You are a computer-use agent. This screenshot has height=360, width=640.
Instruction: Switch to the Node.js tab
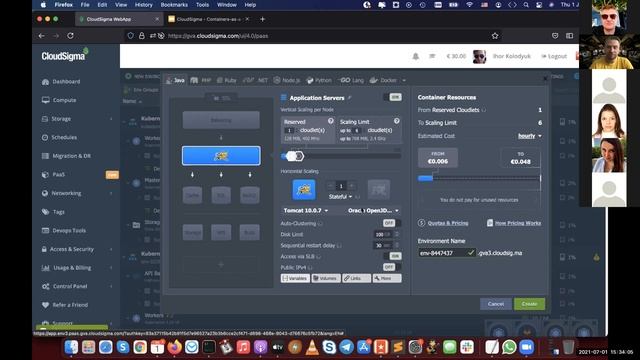(287, 80)
